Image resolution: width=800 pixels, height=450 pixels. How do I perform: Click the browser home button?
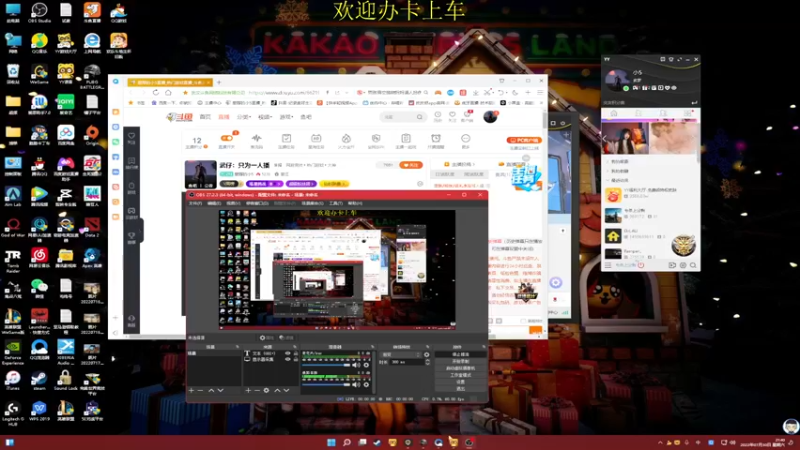pos(168,92)
